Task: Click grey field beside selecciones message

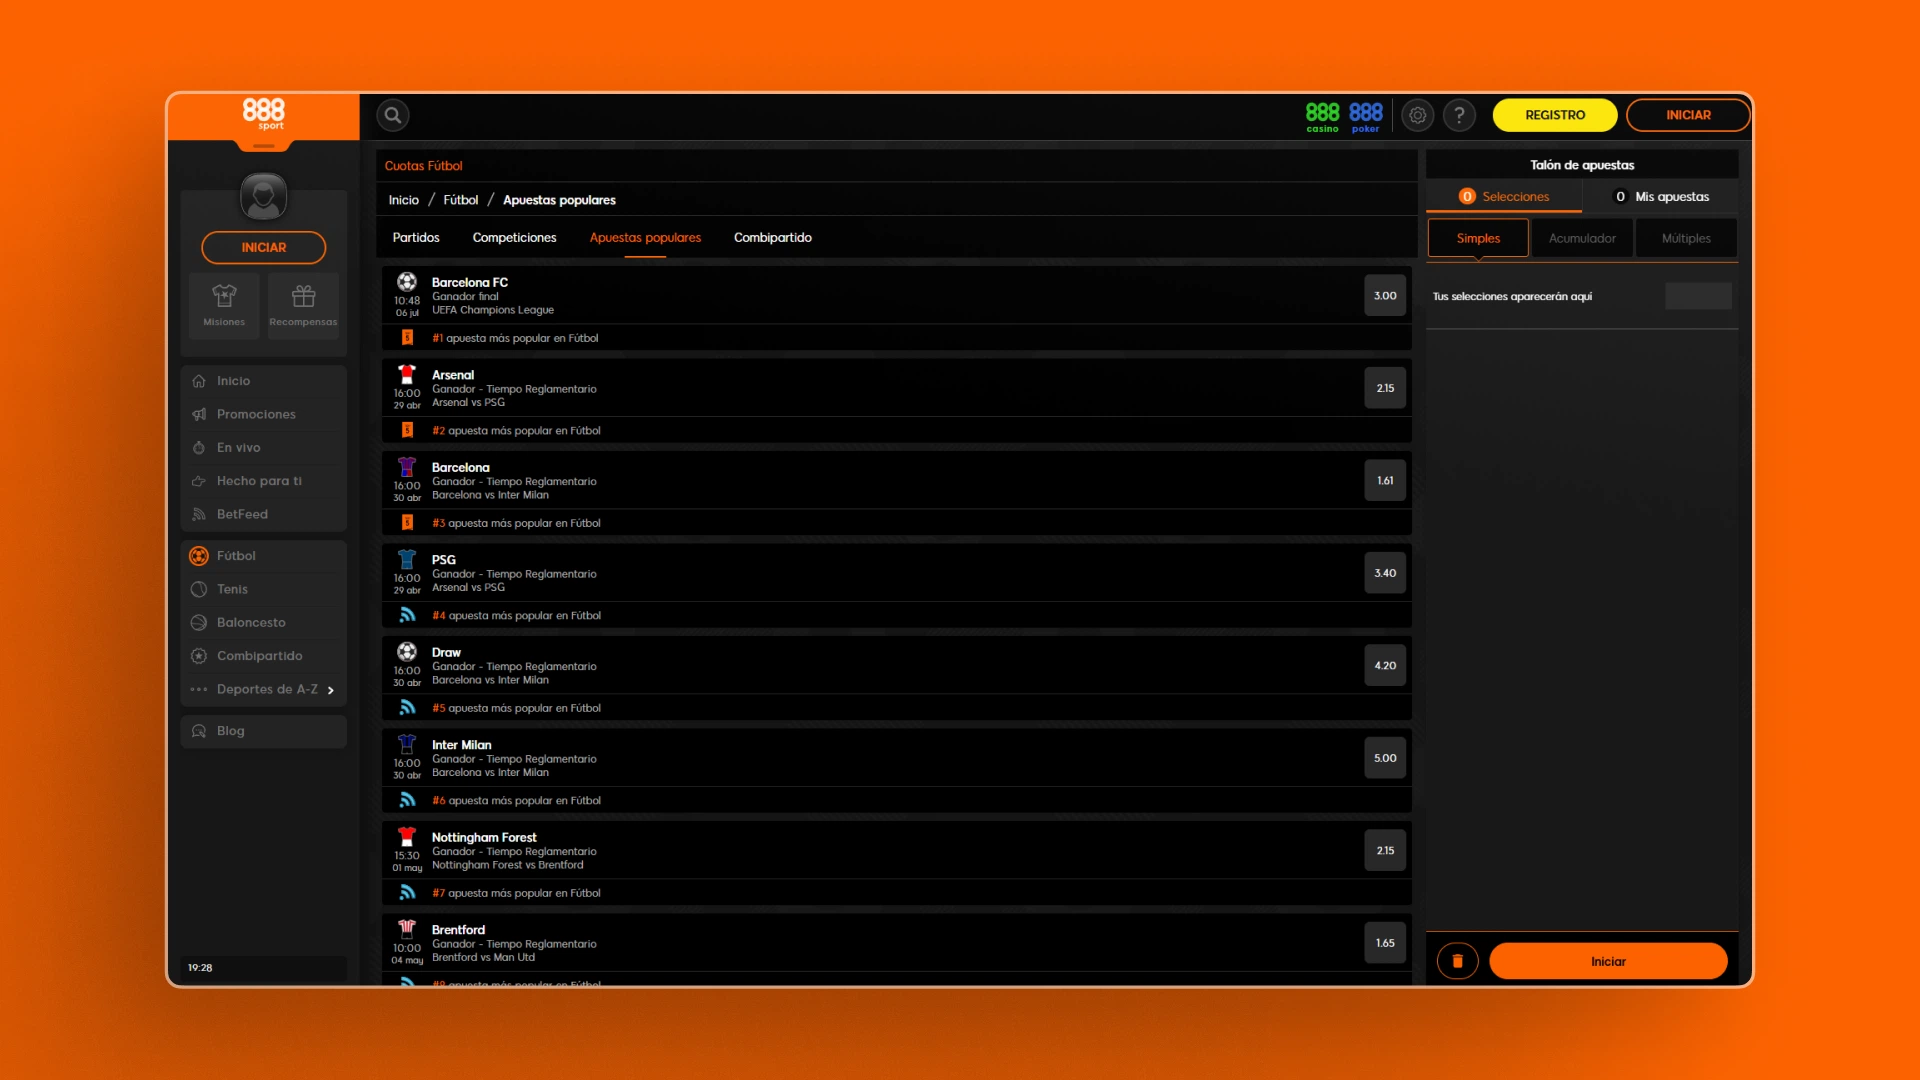Action: pyautogui.click(x=1698, y=296)
